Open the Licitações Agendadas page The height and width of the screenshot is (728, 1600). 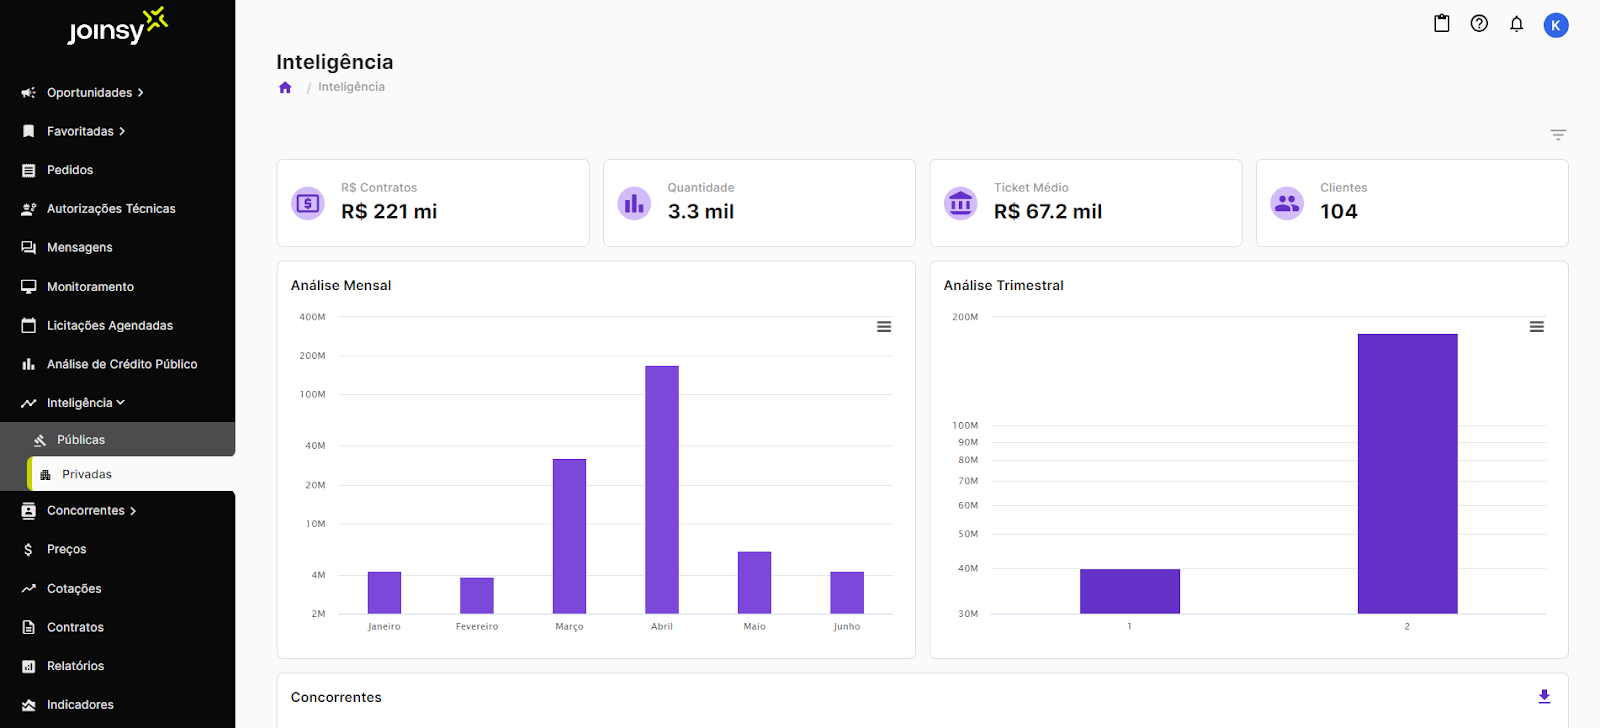109,326
